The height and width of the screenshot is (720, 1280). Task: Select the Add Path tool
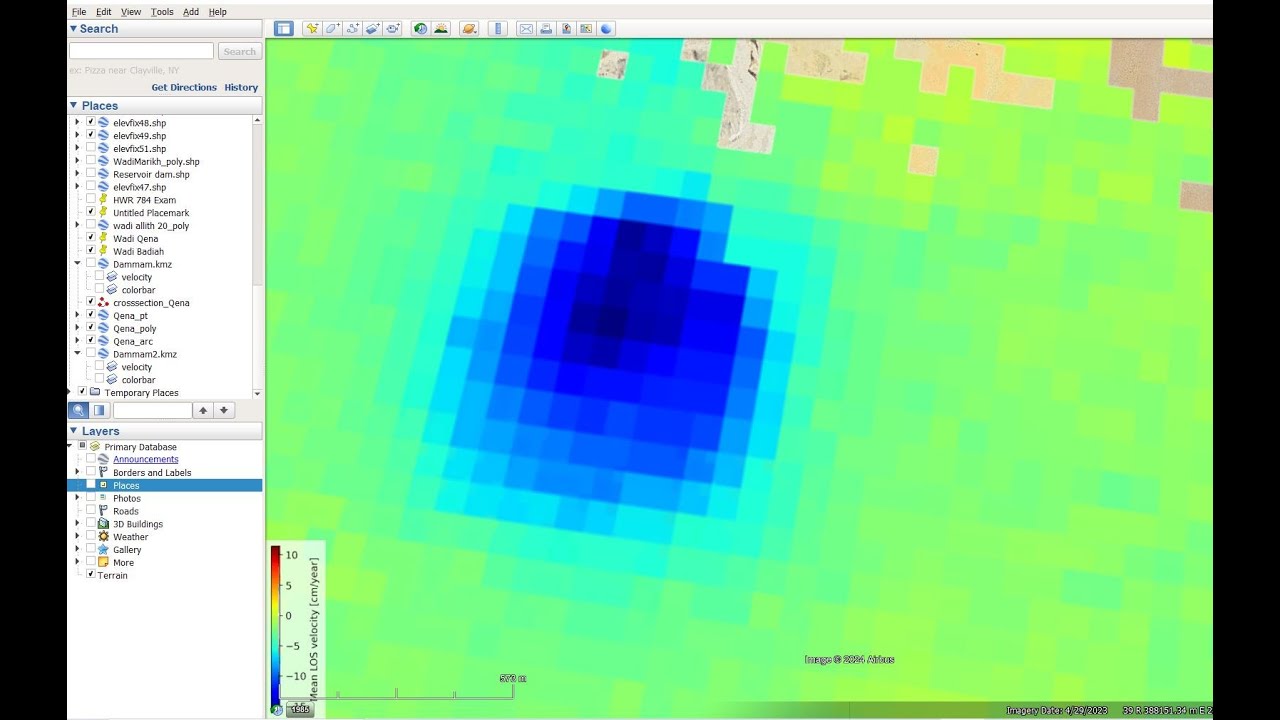352,29
